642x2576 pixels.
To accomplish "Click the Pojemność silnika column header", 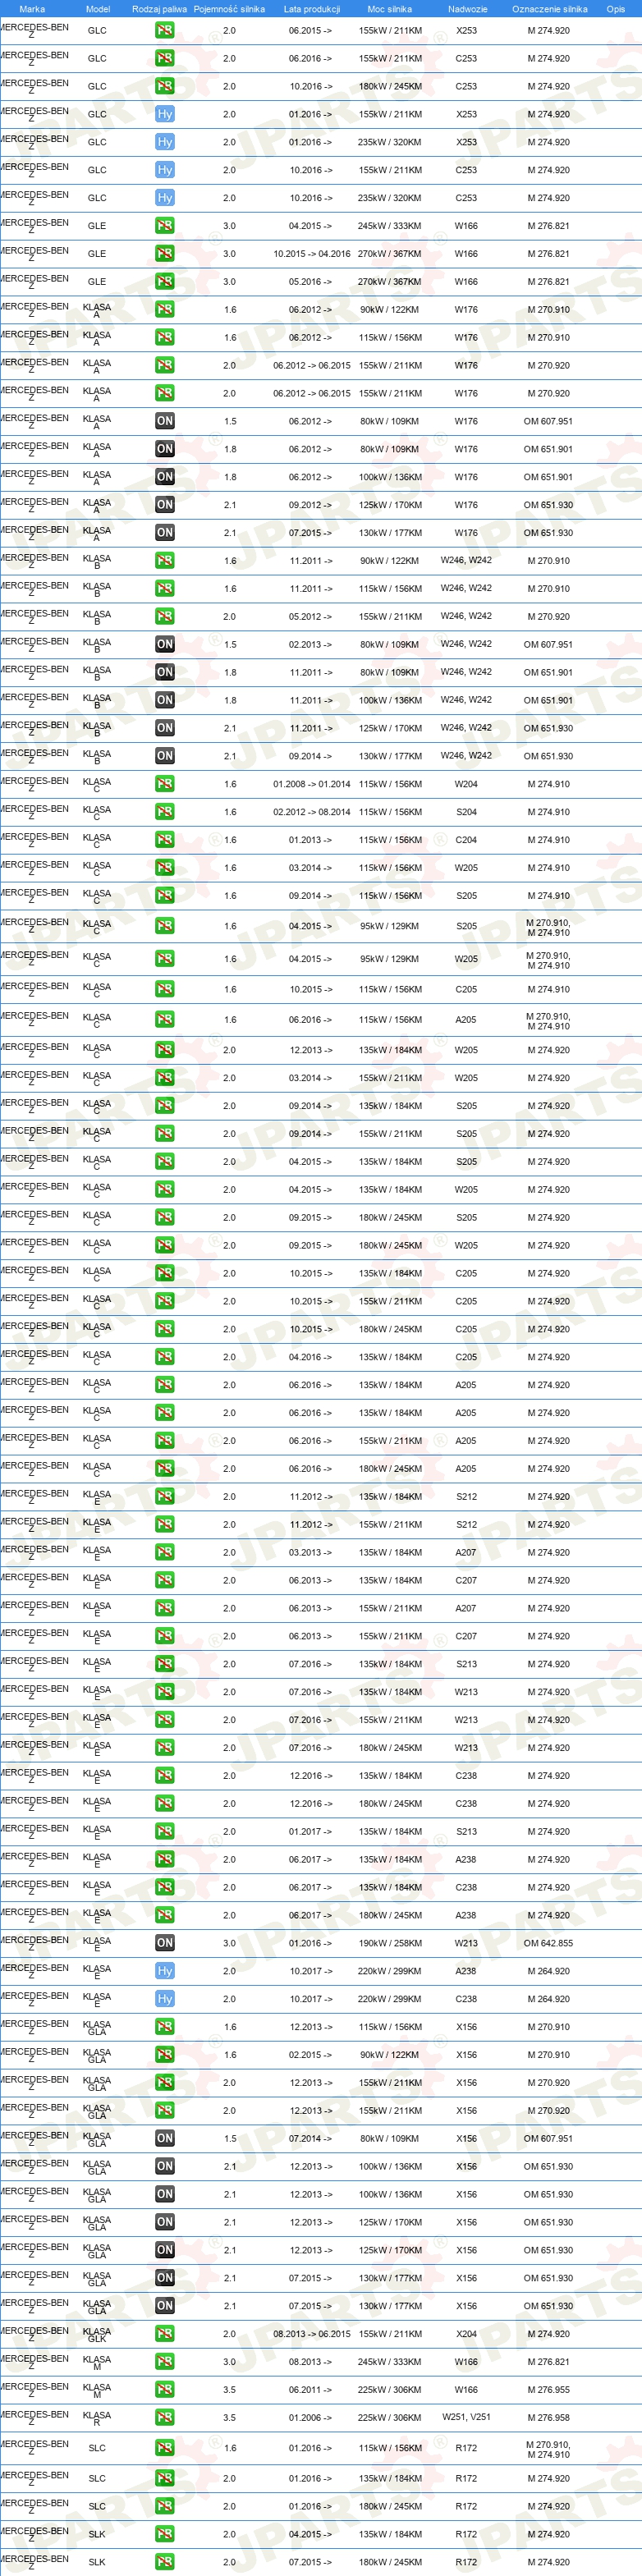I will coord(229,9).
